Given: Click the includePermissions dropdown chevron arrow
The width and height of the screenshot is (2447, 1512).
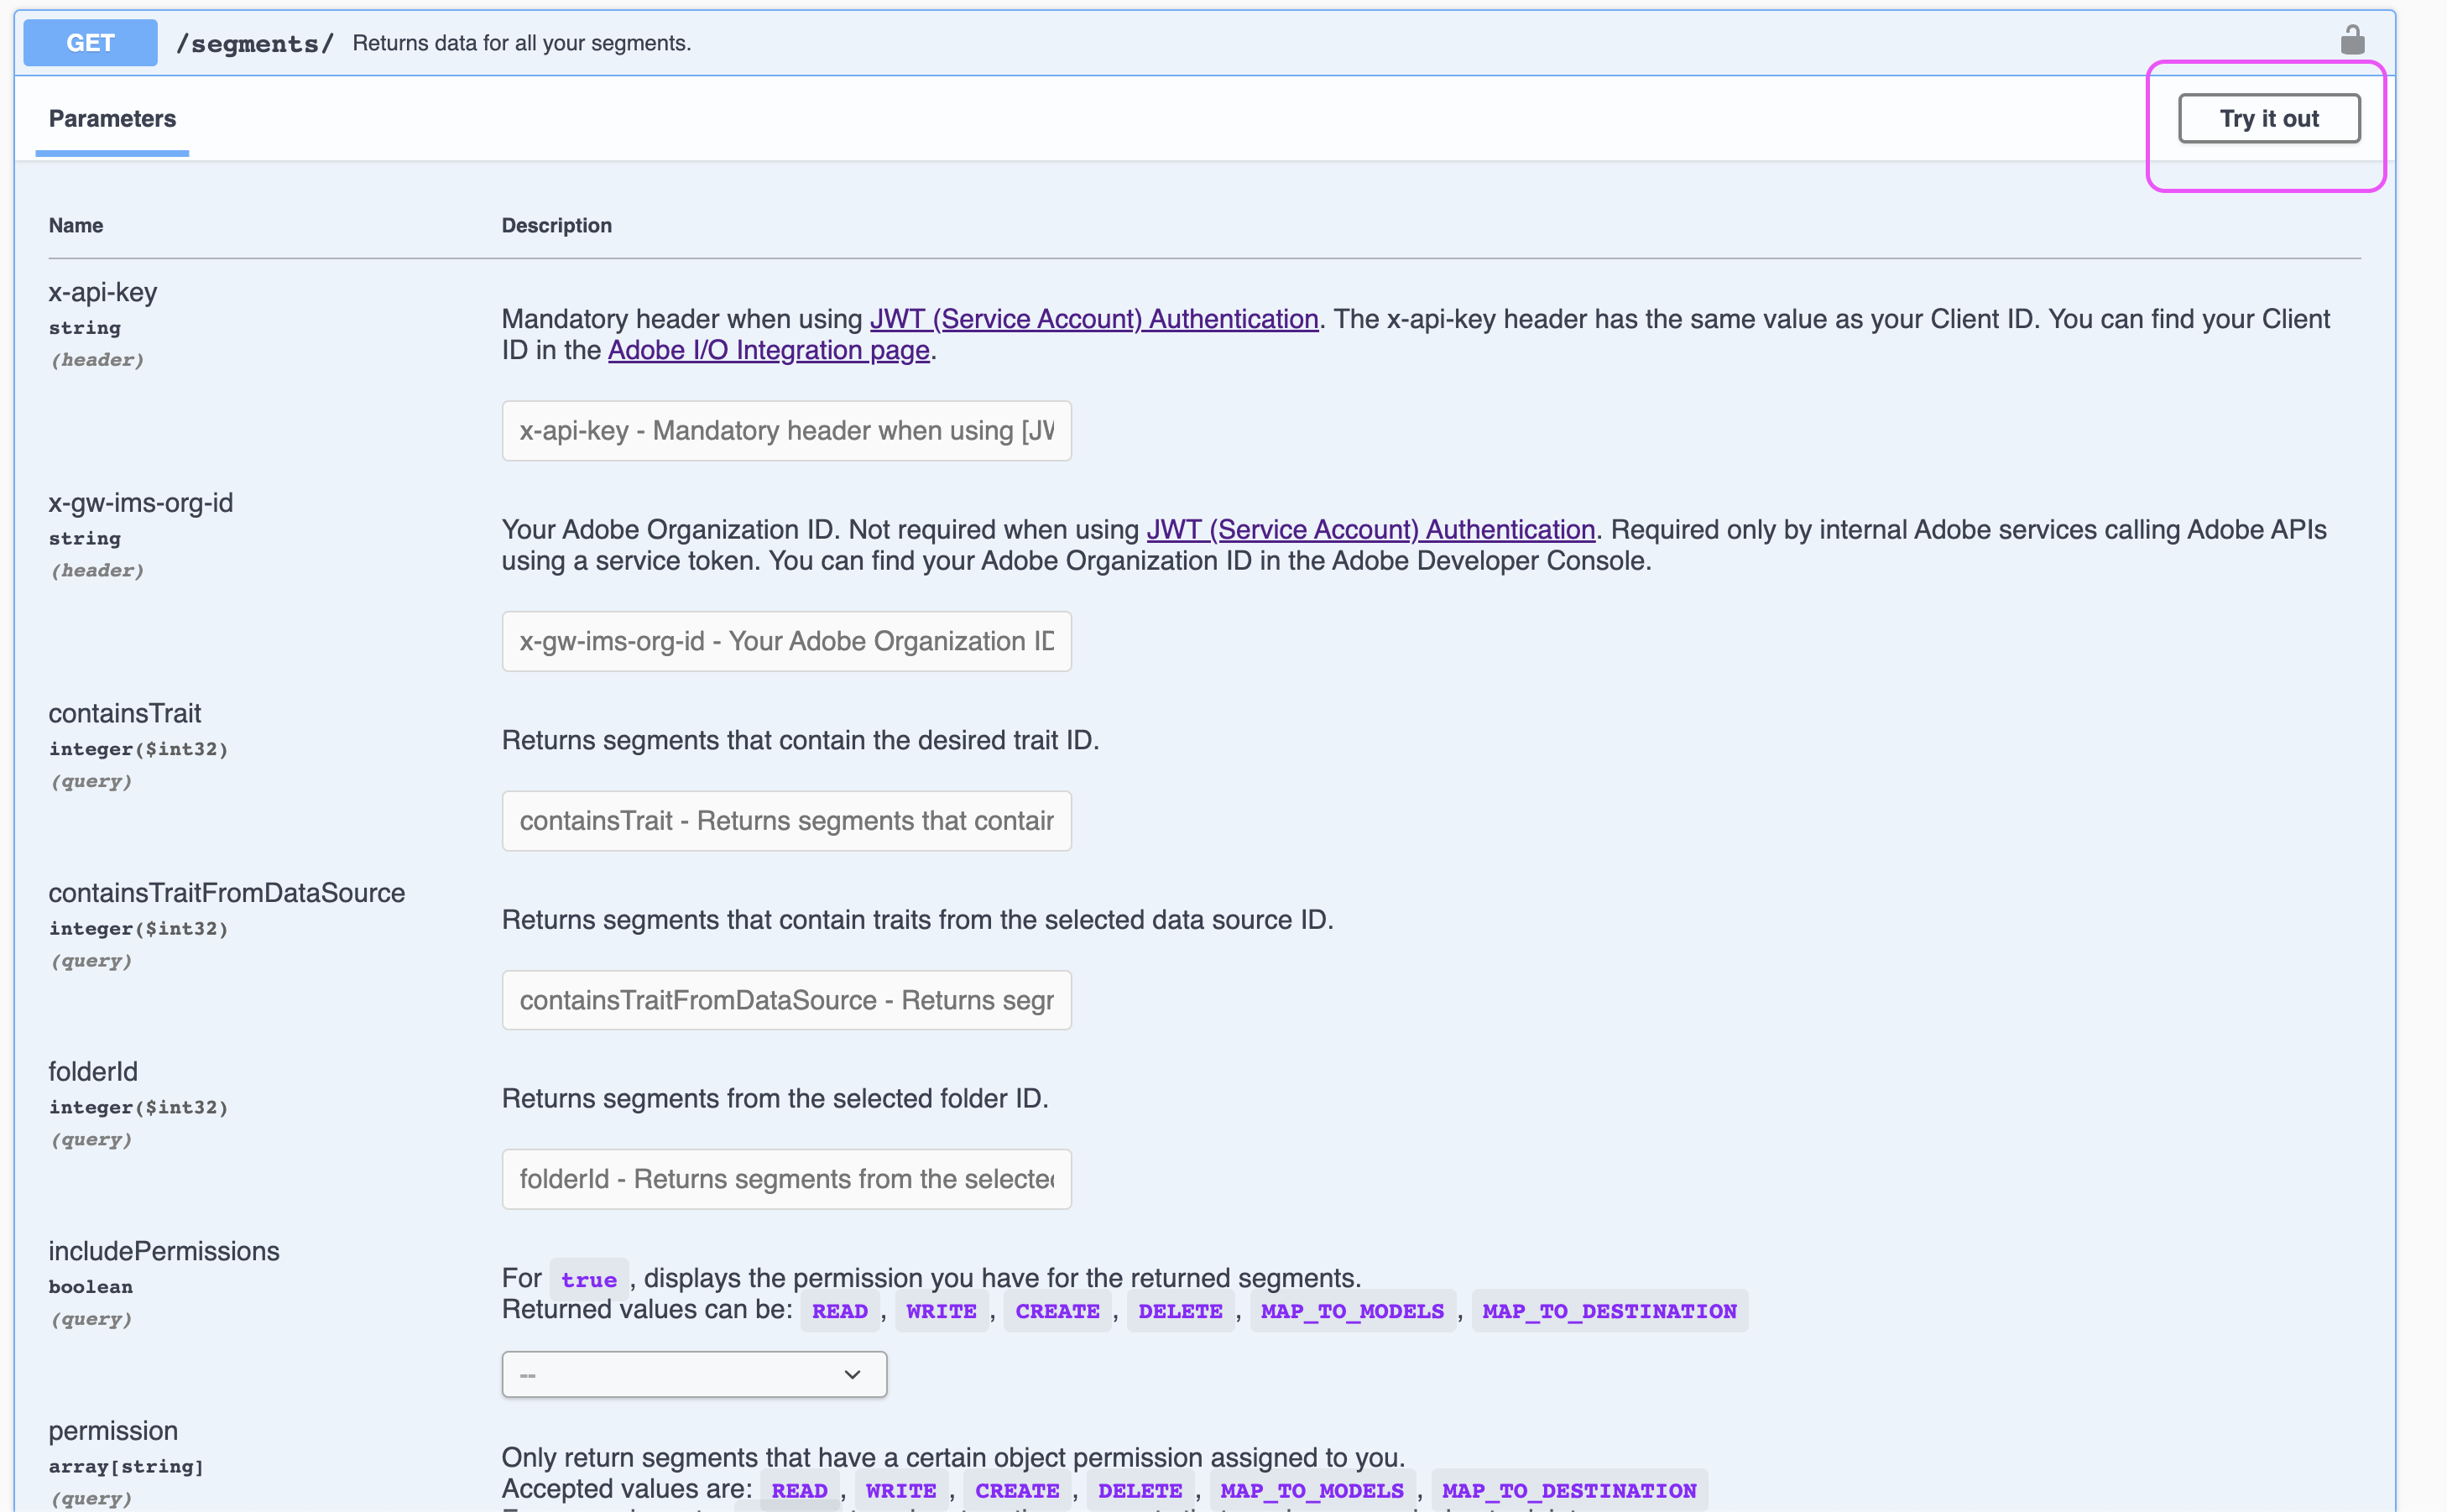Looking at the screenshot, I should pyautogui.click(x=852, y=1374).
